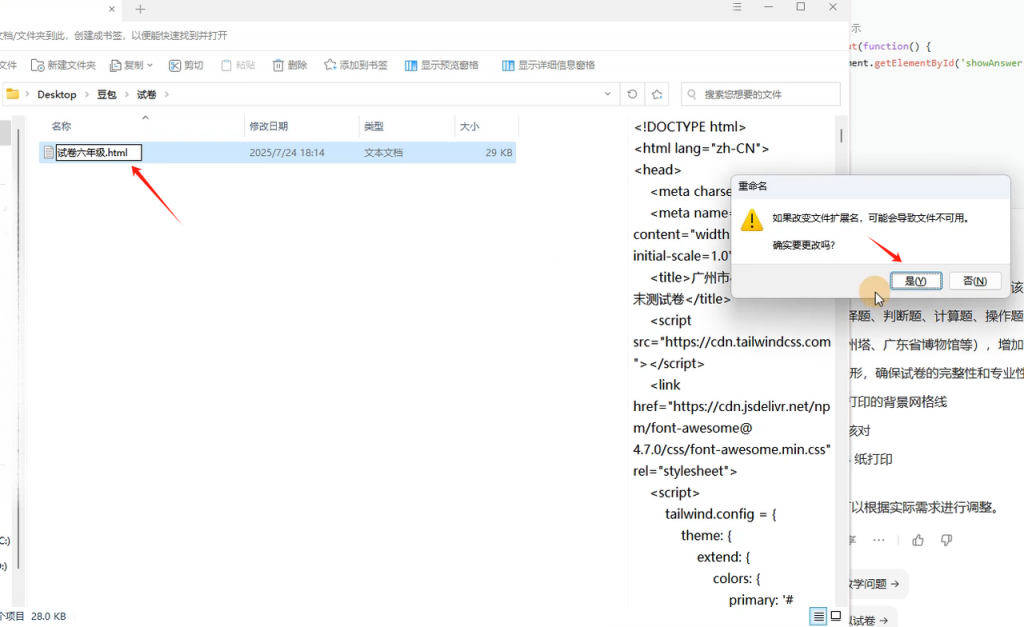The height and width of the screenshot is (627, 1024).
Task: Select 试卷 in the breadcrumb path
Action: 146,95
